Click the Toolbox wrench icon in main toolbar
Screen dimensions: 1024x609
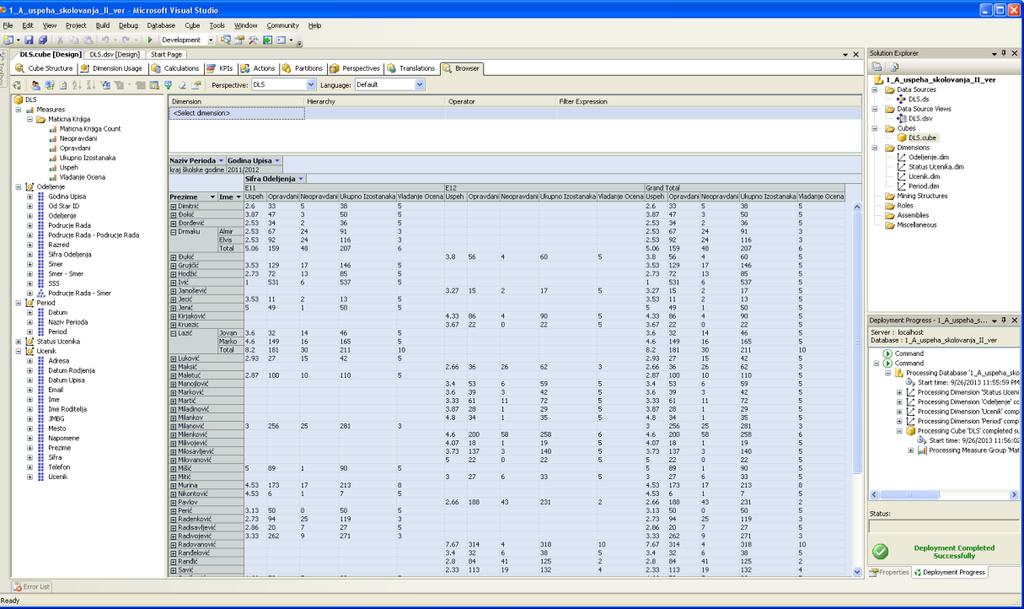click(x=253, y=40)
